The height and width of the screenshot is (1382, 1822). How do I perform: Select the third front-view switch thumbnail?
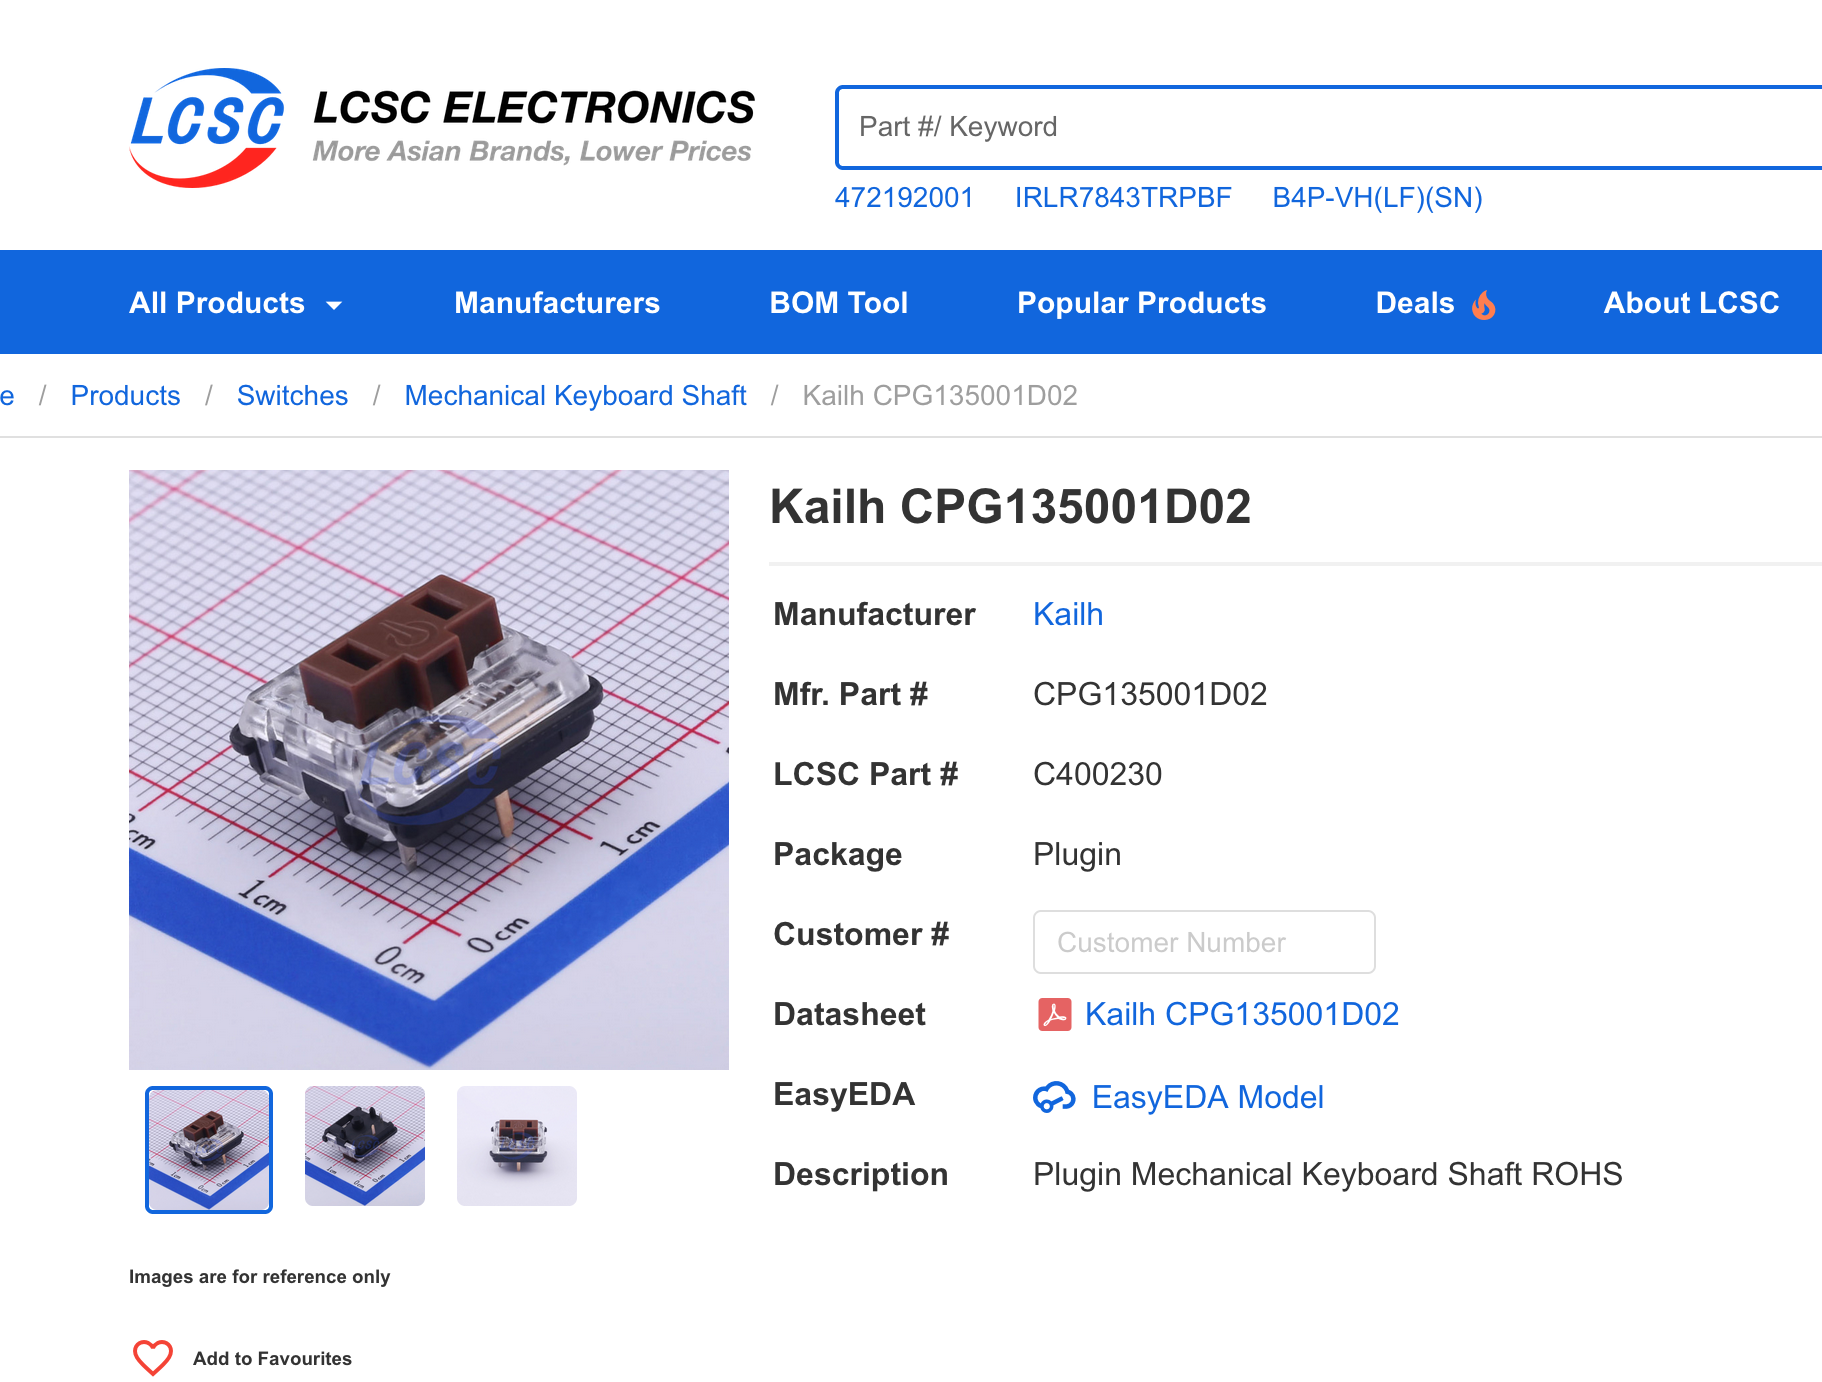point(517,1146)
